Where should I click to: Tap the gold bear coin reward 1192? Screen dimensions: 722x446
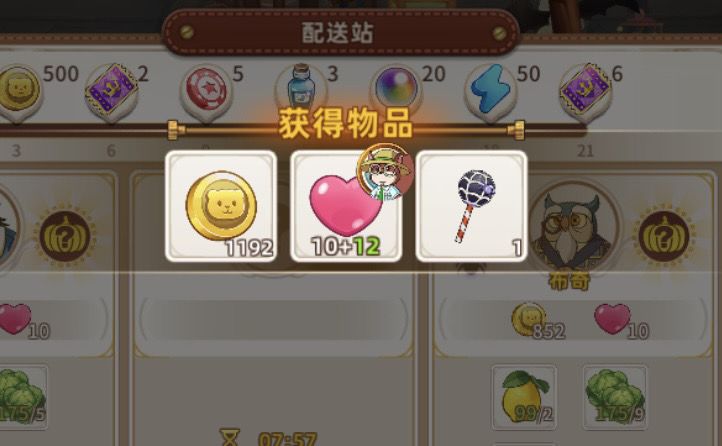(221, 206)
